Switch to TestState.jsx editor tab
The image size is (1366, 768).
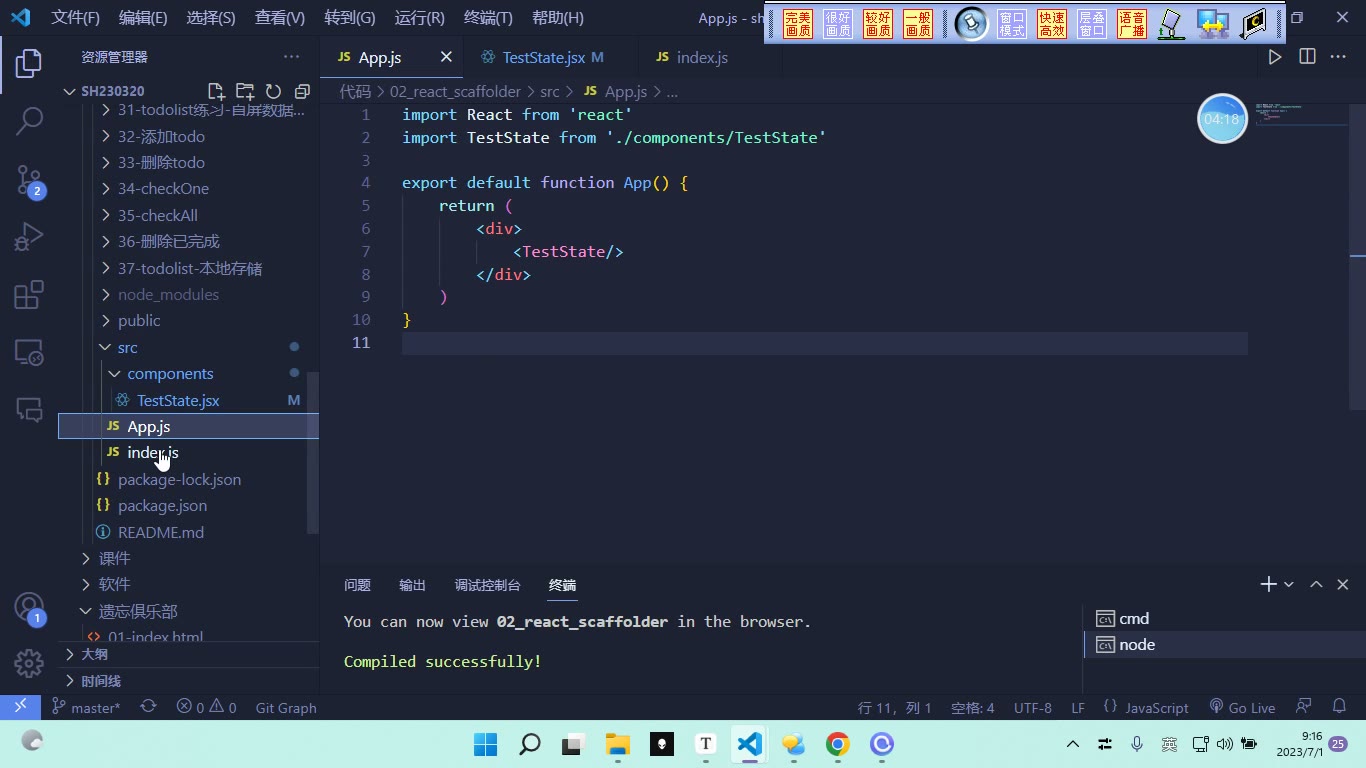pos(543,57)
